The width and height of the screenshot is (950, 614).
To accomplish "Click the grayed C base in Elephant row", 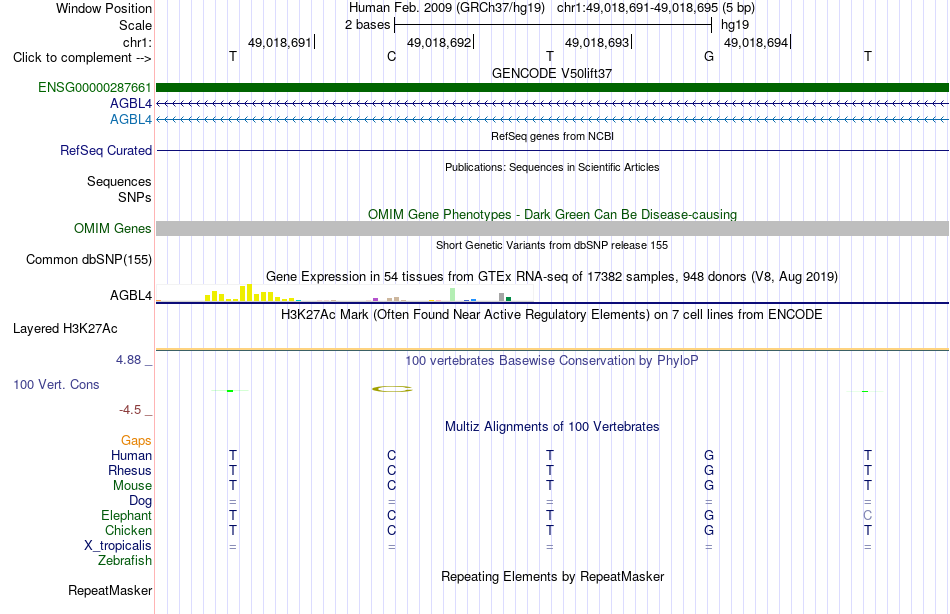I will tap(868, 516).
